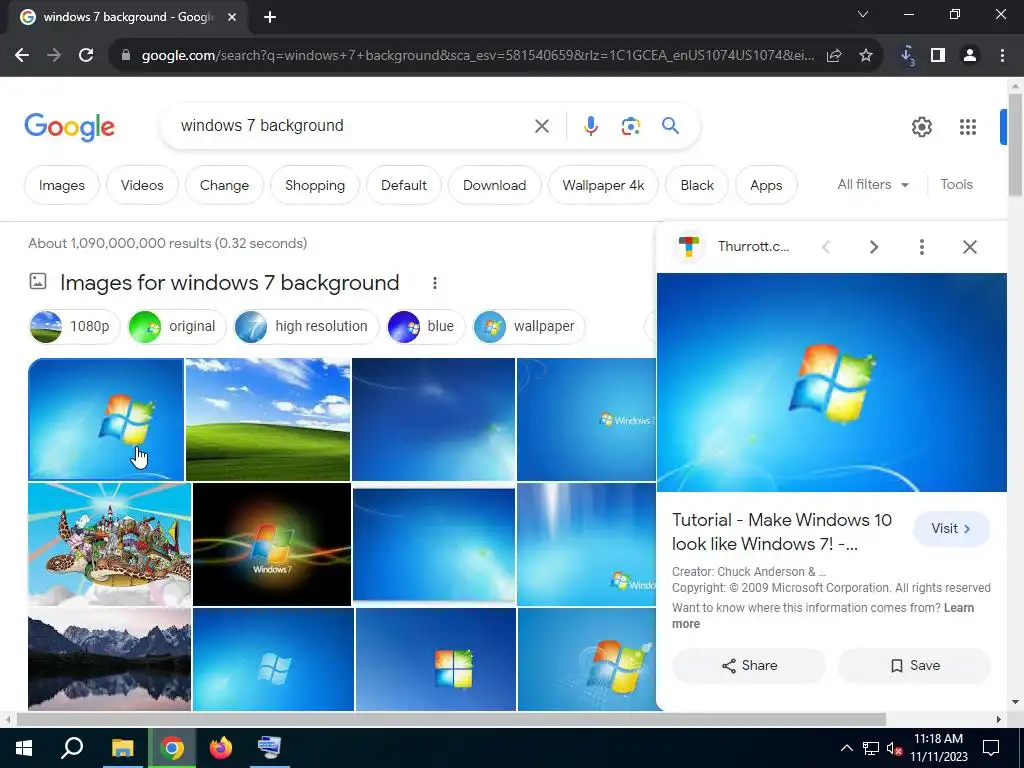This screenshot has height=768, width=1024.
Task: Share the previewed image
Action: (x=749, y=665)
